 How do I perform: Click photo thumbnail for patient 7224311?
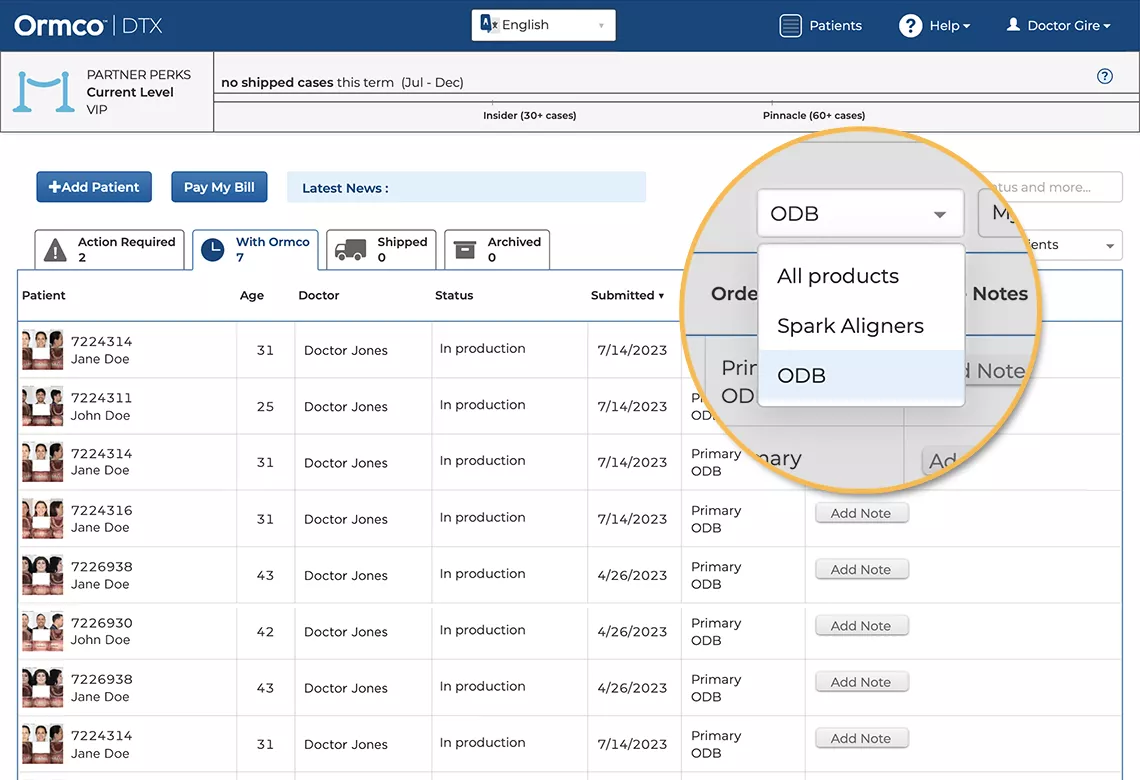tap(43, 406)
